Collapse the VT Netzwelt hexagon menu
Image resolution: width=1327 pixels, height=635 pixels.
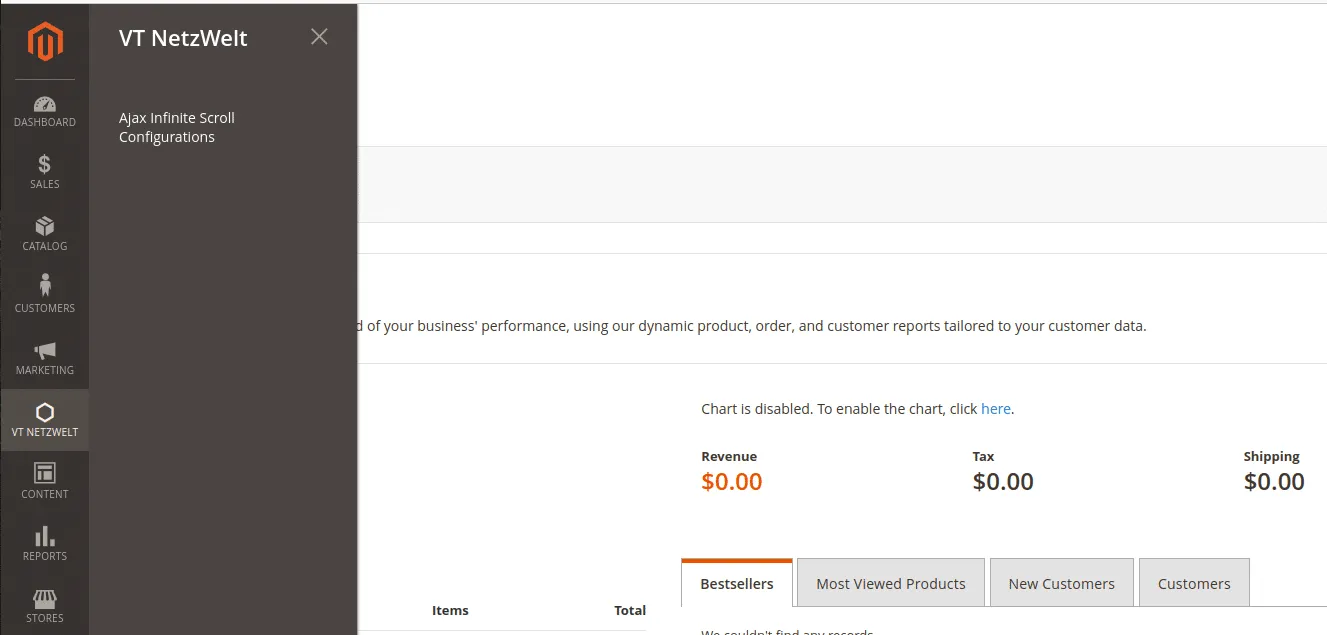click(x=45, y=420)
